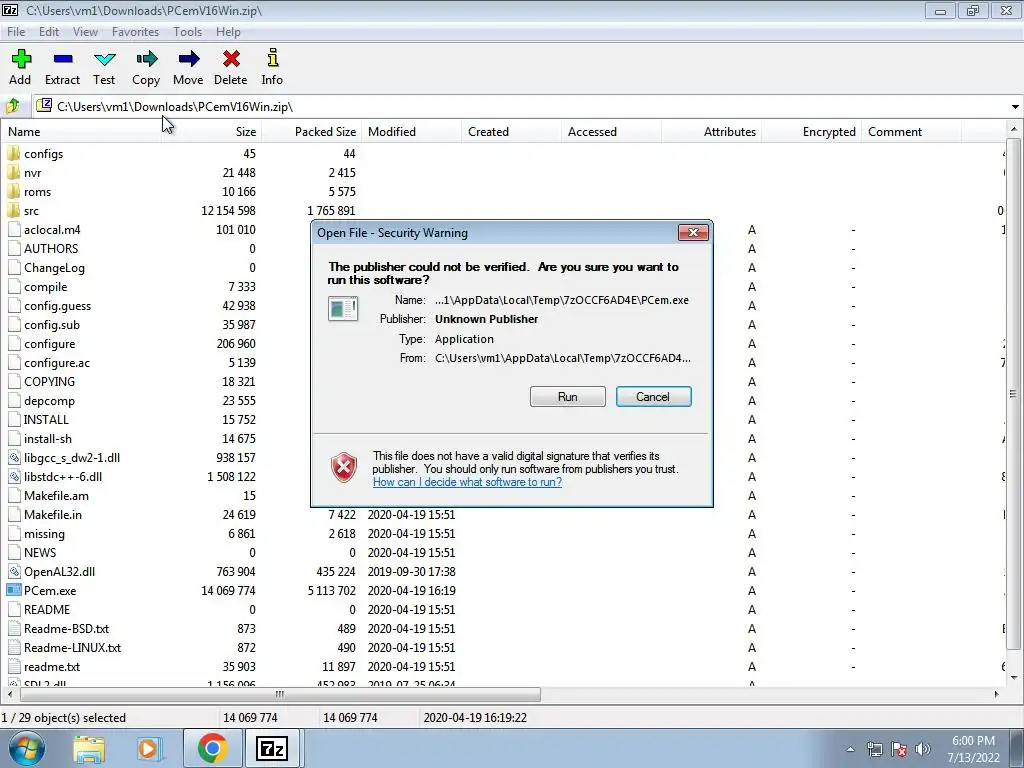Open 'How can I decide what software to run?' link
The height and width of the screenshot is (768, 1024).
(467, 482)
